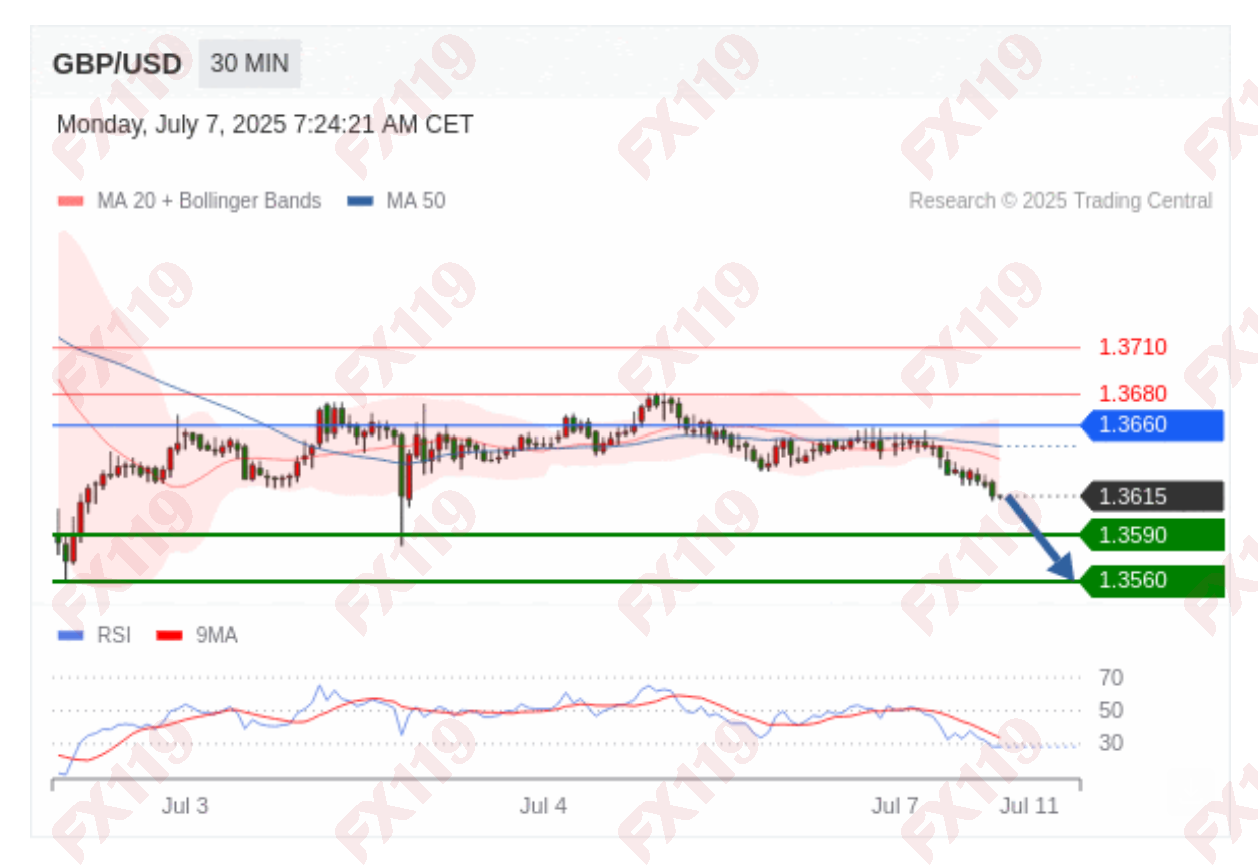Click the red 1.3710 resistance label
This screenshot has width=1258, height=868.
pyautogui.click(x=1133, y=348)
